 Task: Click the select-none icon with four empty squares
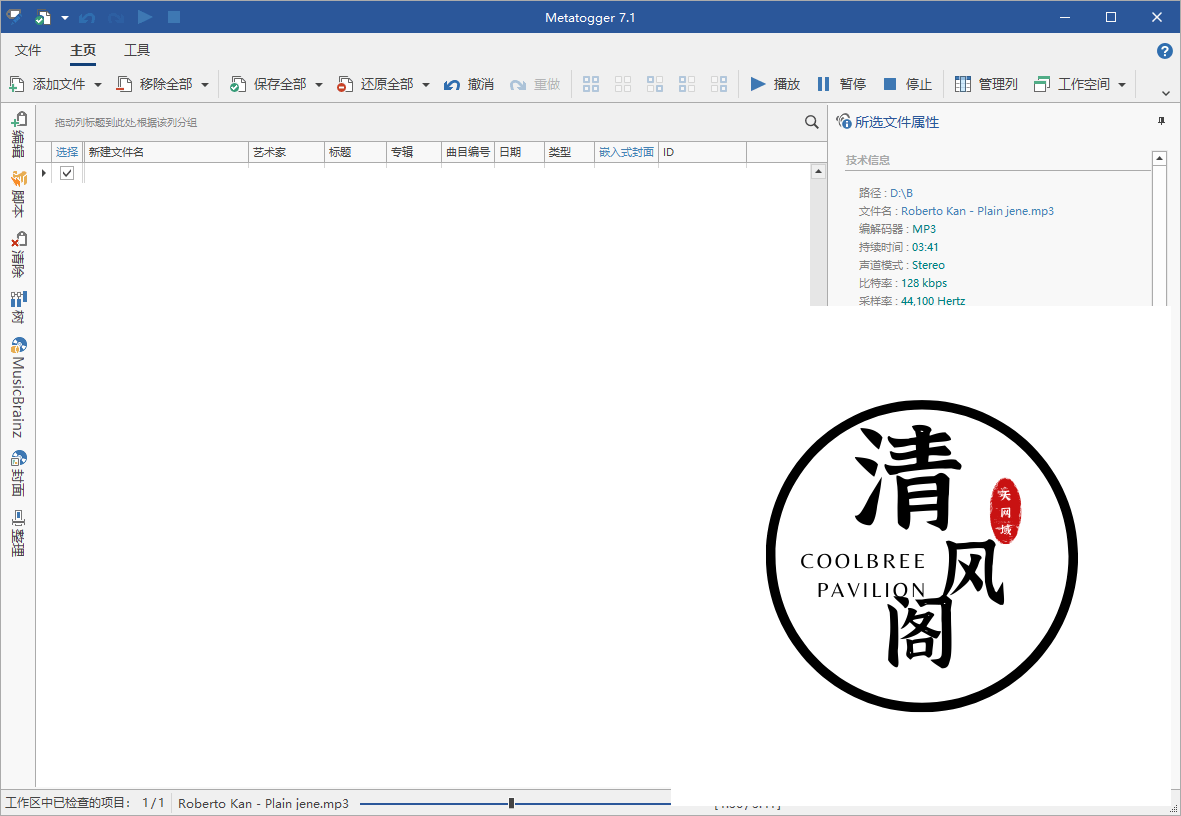(623, 84)
